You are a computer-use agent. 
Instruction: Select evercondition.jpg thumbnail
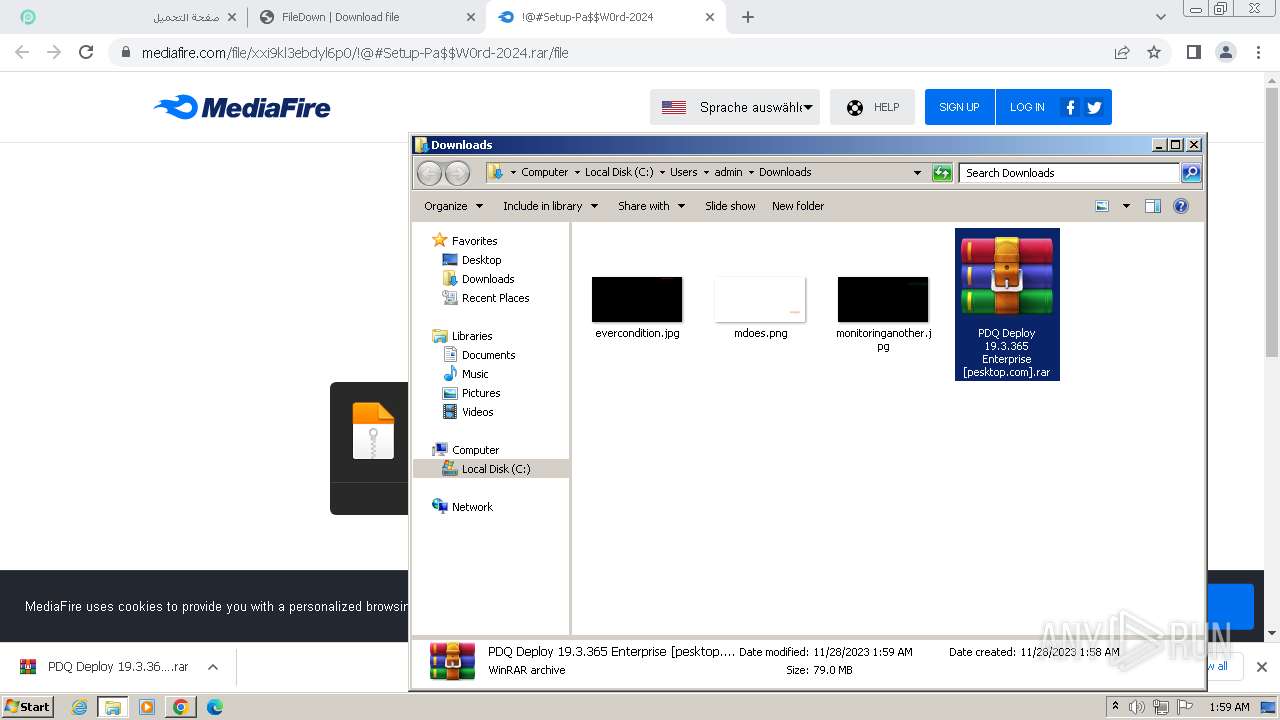tap(637, 300)
